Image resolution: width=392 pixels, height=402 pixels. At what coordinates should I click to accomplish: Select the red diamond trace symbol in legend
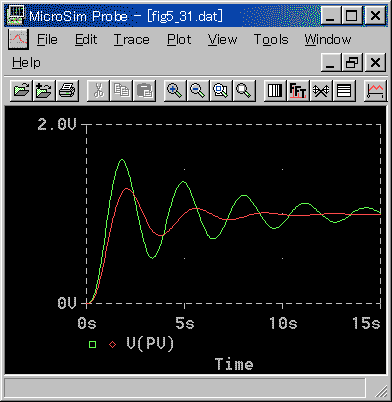pos(113,344)
